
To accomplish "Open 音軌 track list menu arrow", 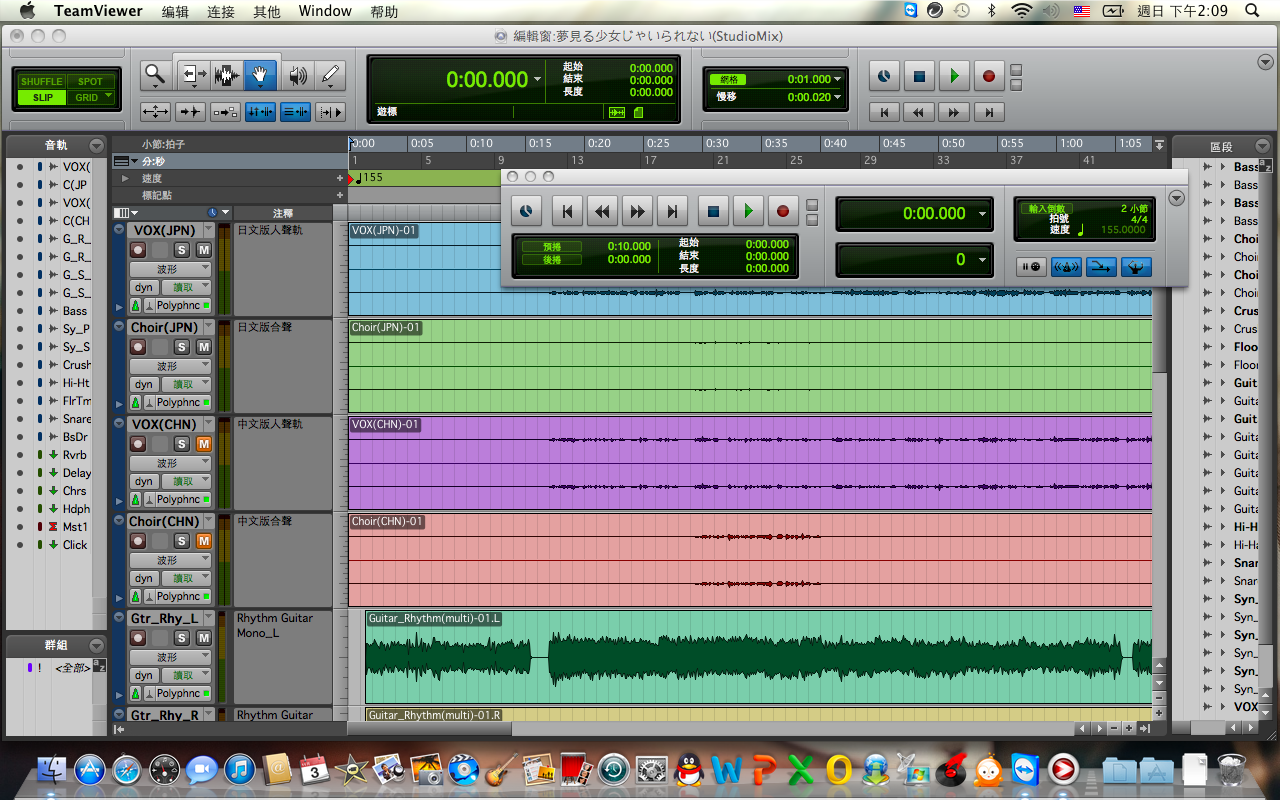I will point(96,146).
